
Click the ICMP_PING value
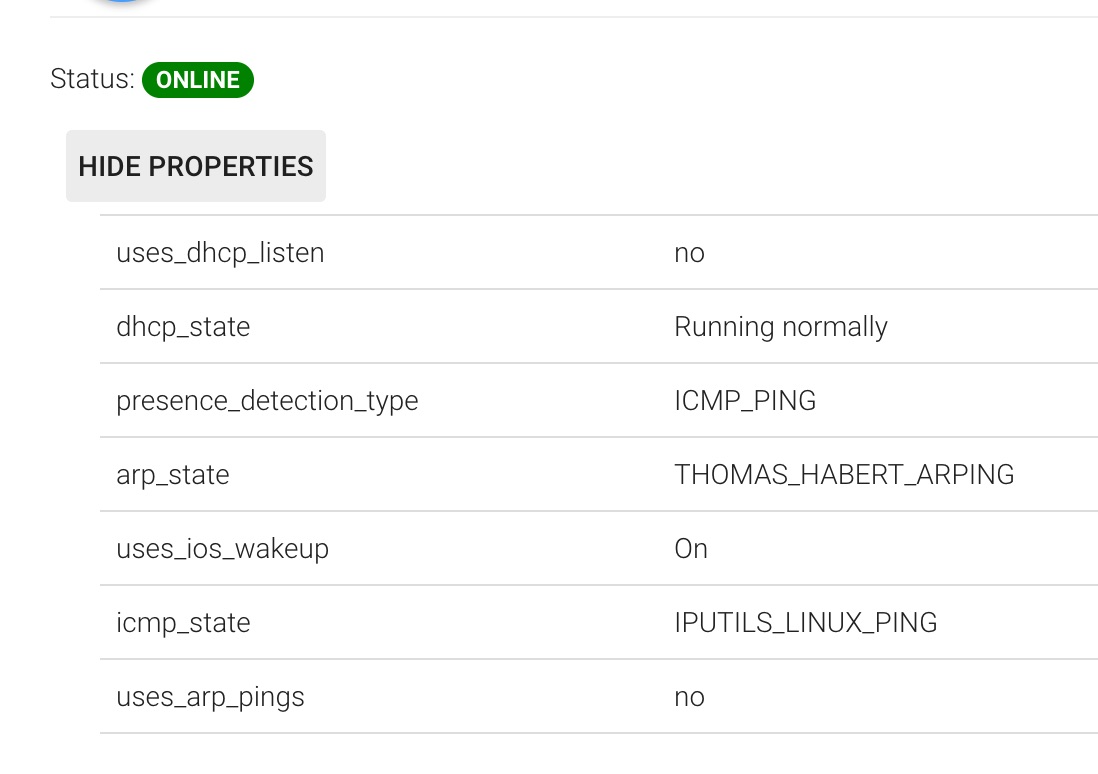click(744, 401)
